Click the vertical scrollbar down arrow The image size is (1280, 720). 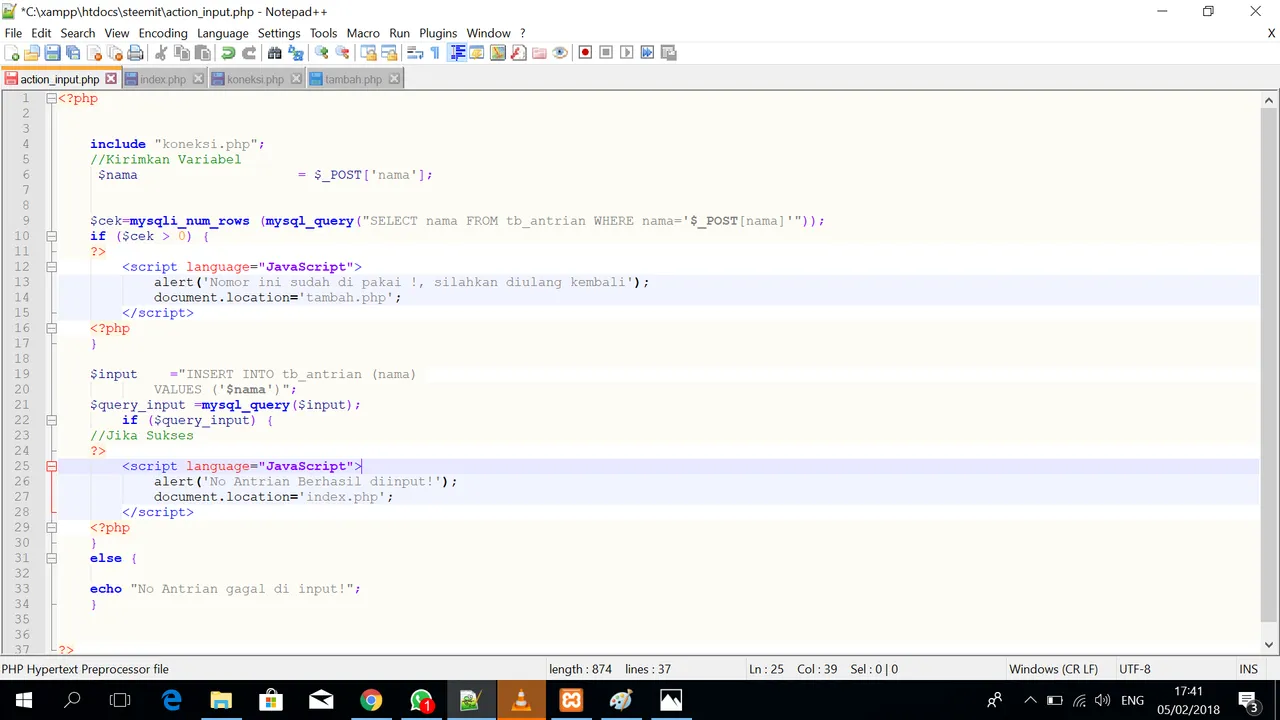tap(1269, 645)
